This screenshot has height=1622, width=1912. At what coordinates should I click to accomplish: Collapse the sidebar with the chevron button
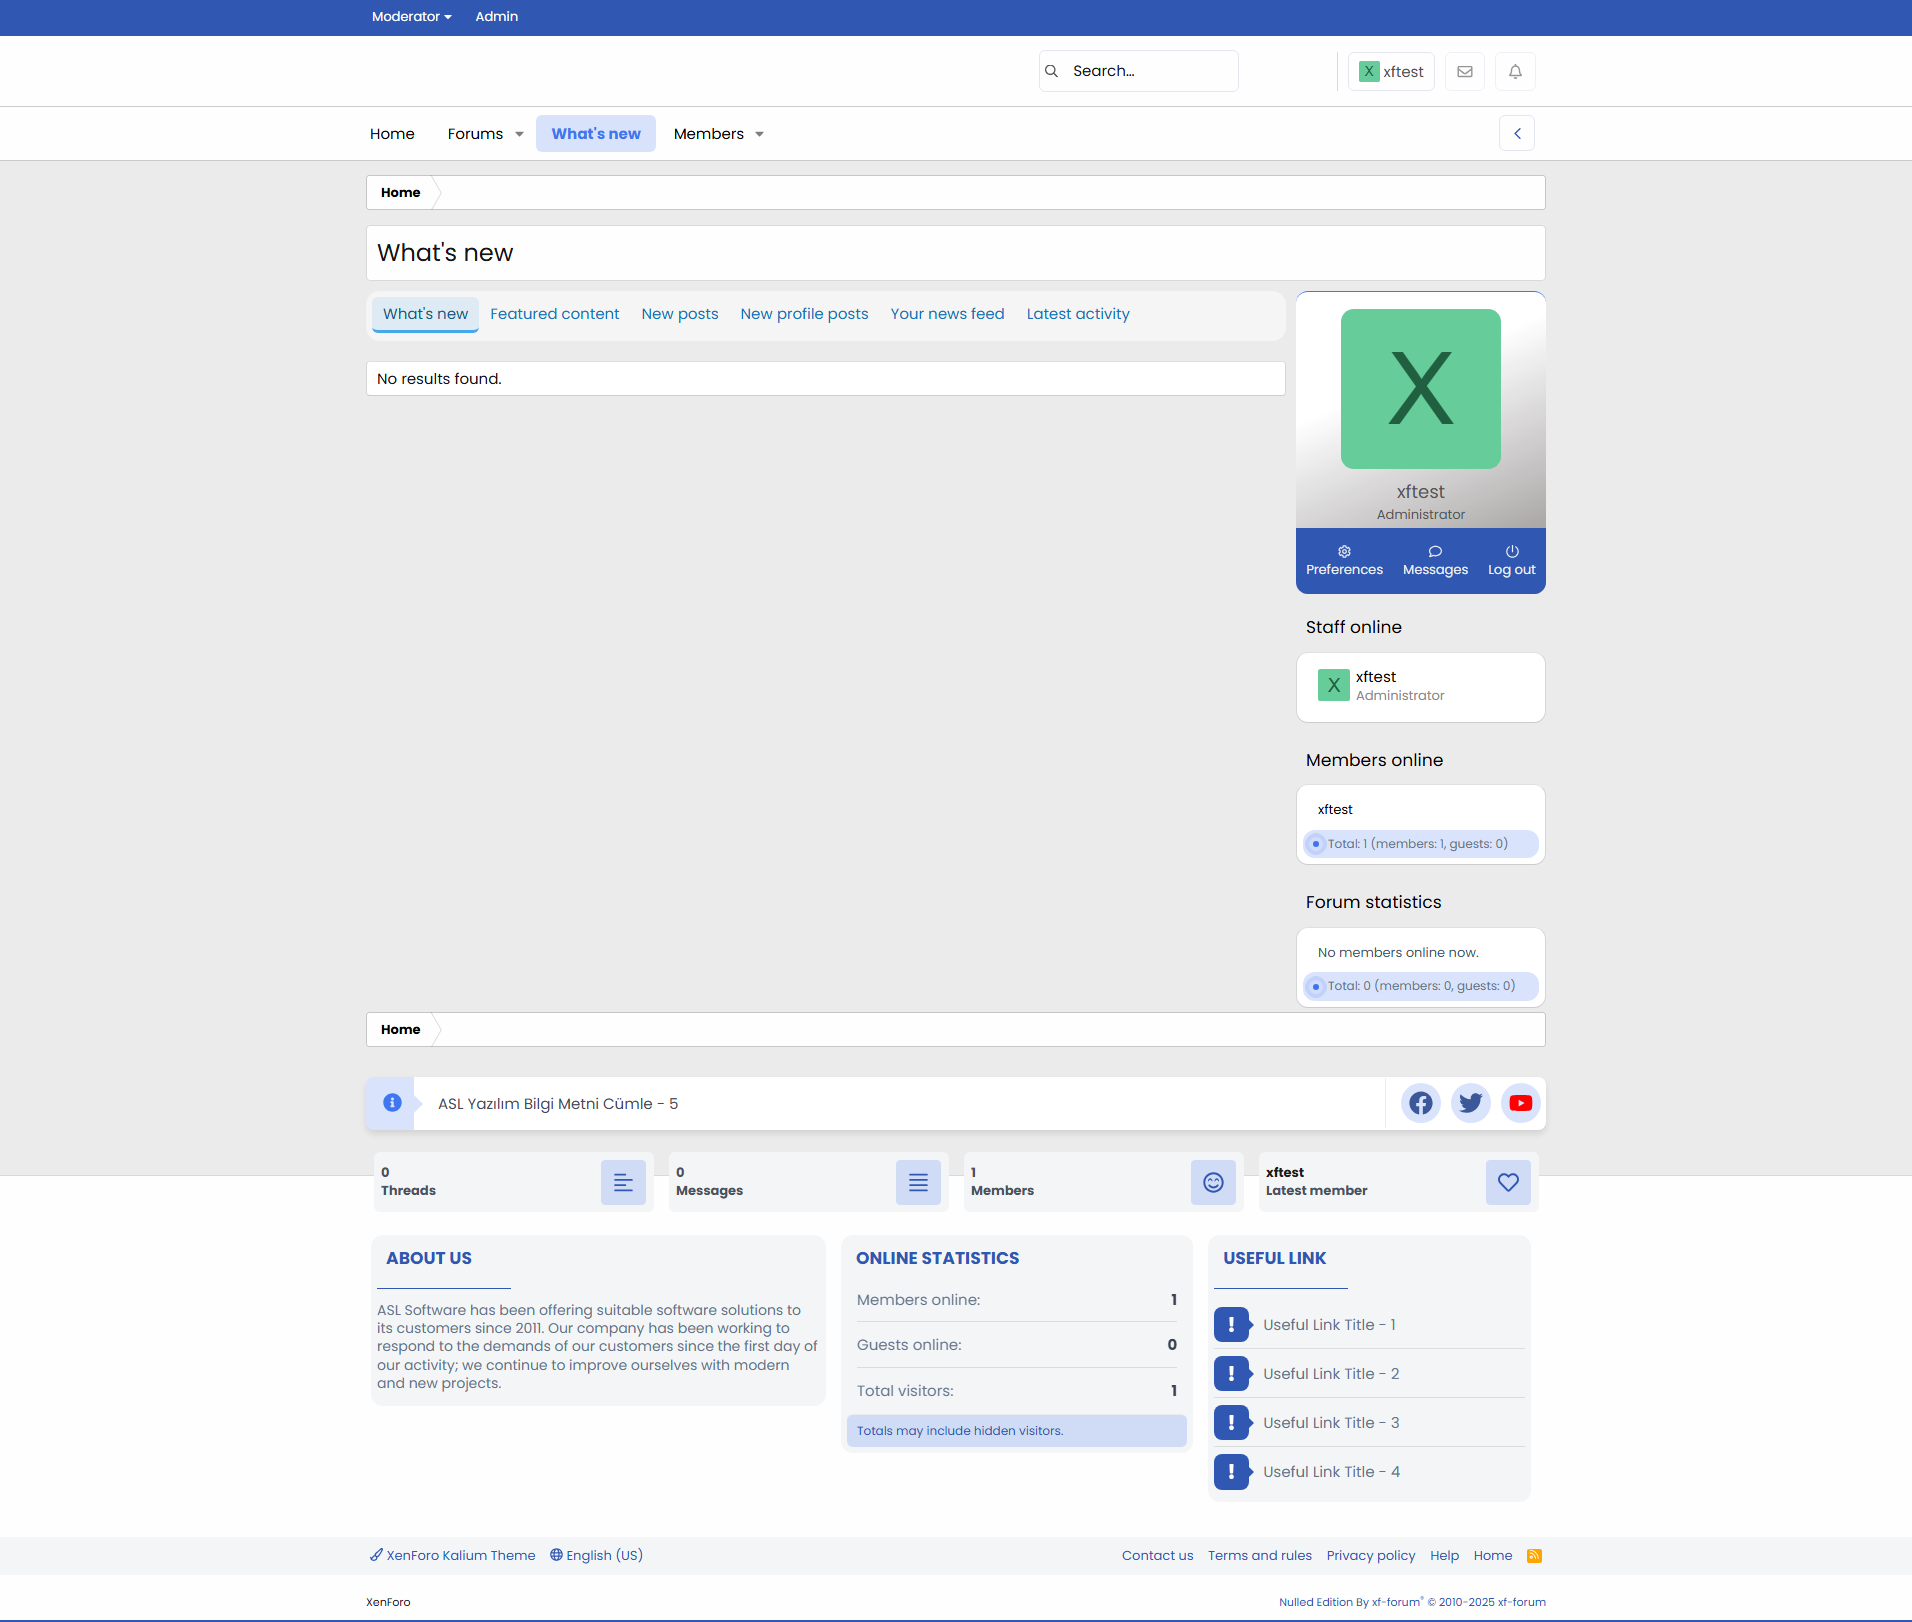(1516, 134)
